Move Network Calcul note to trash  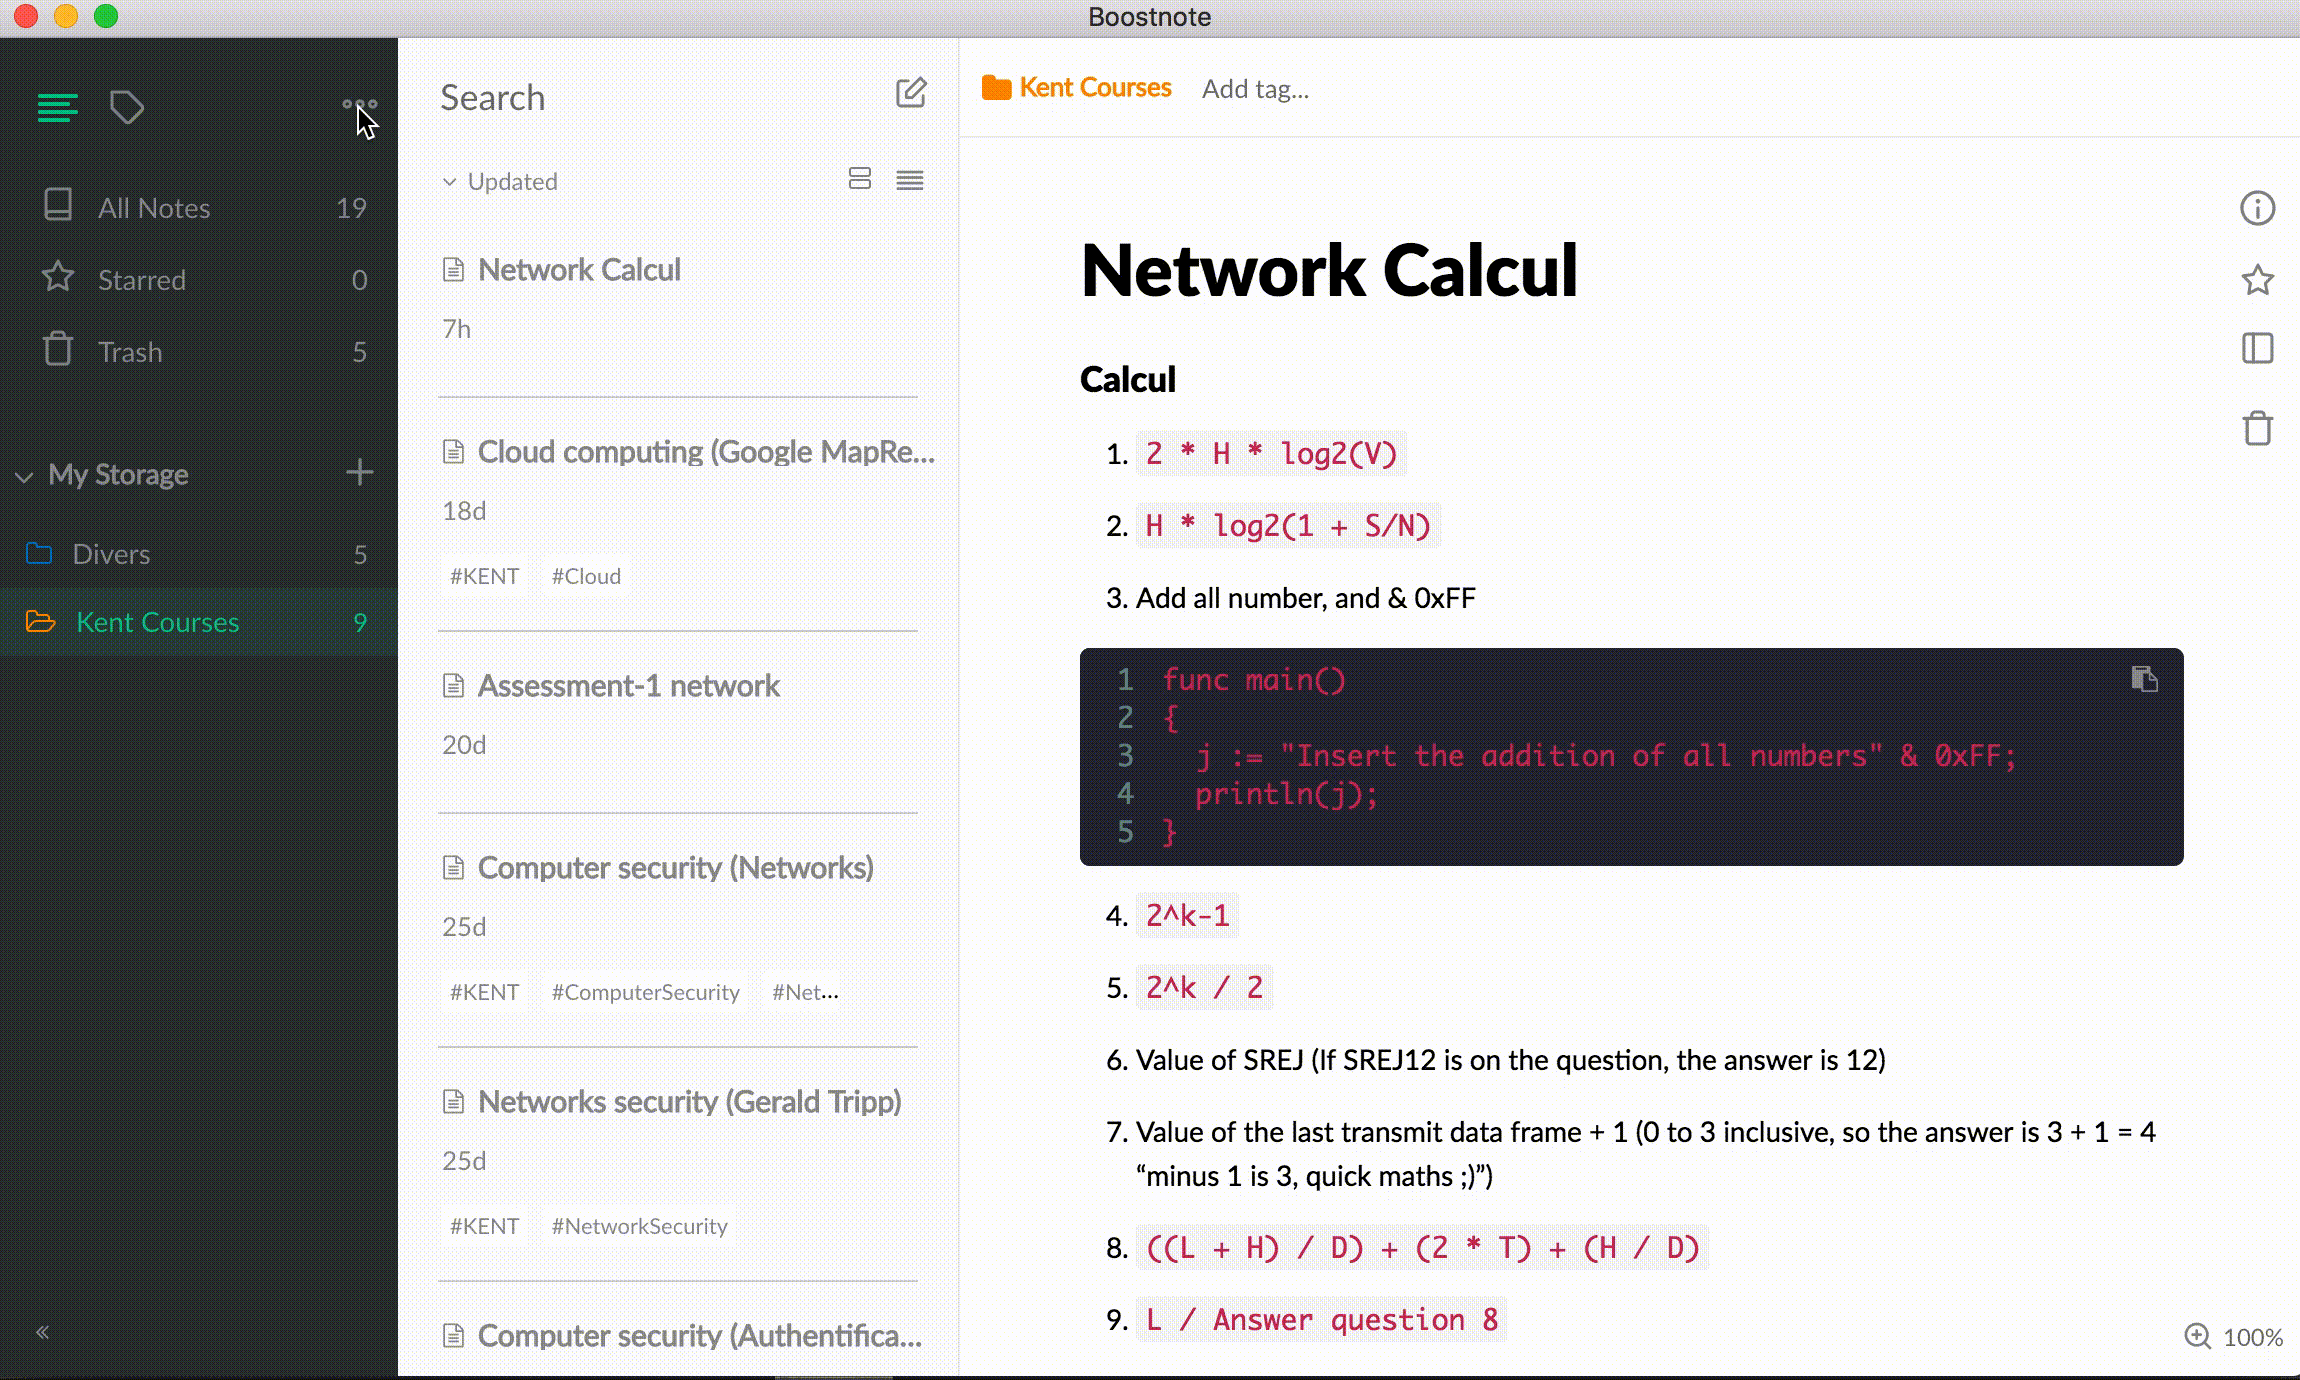[2257, 429]
